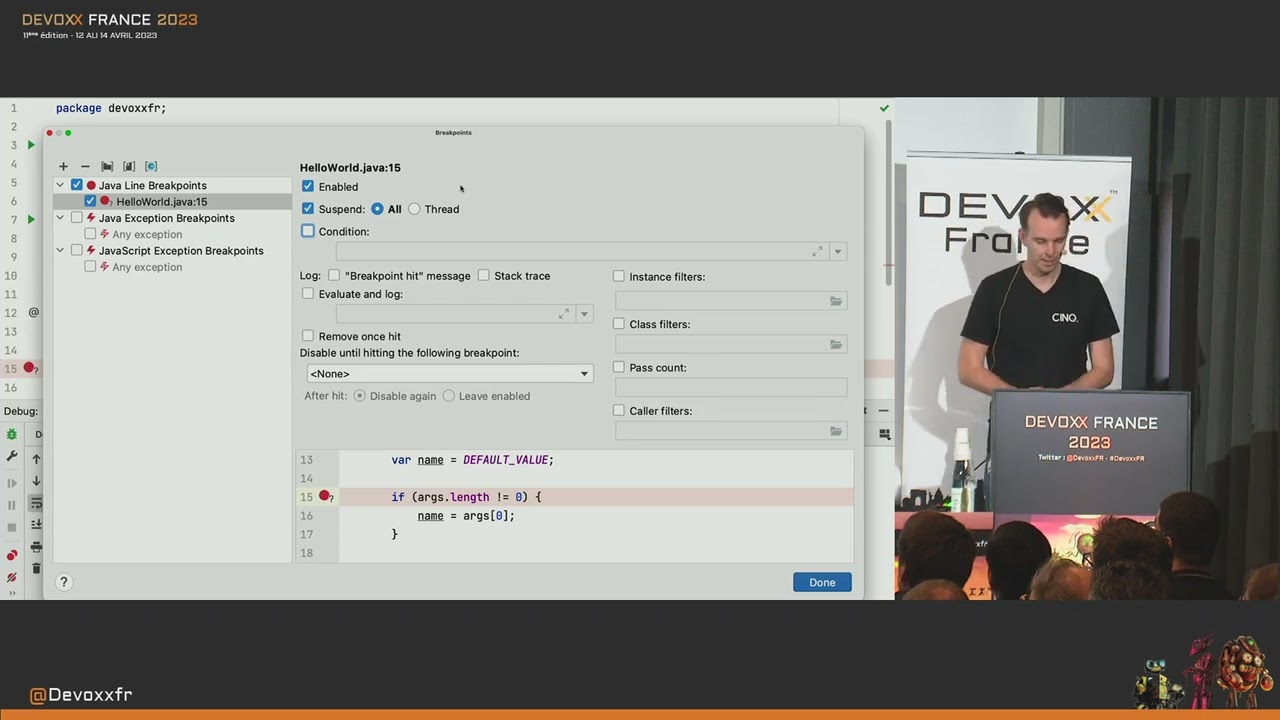1280x720 pixels.
Task: Click the down arrow in console toolbar
Action: click(36, 481)
